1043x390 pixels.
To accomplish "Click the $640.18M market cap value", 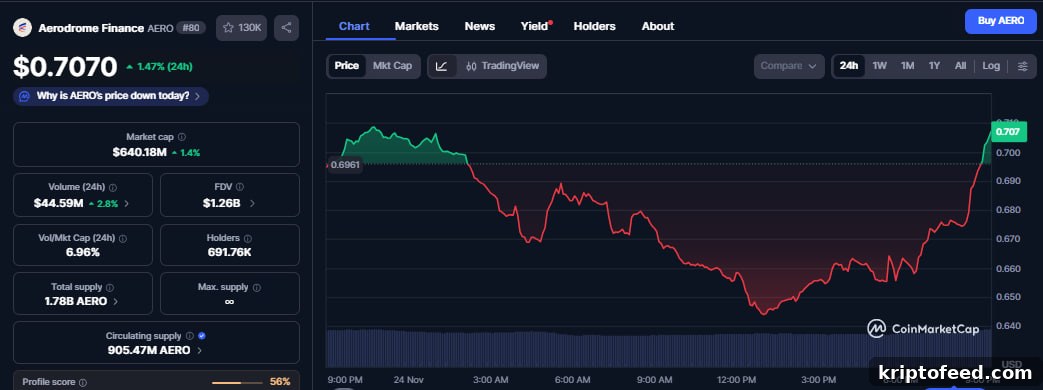I will click(139, 152).
